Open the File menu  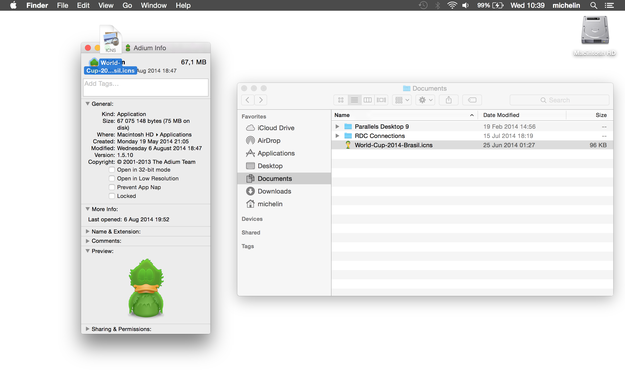(62, 5)
